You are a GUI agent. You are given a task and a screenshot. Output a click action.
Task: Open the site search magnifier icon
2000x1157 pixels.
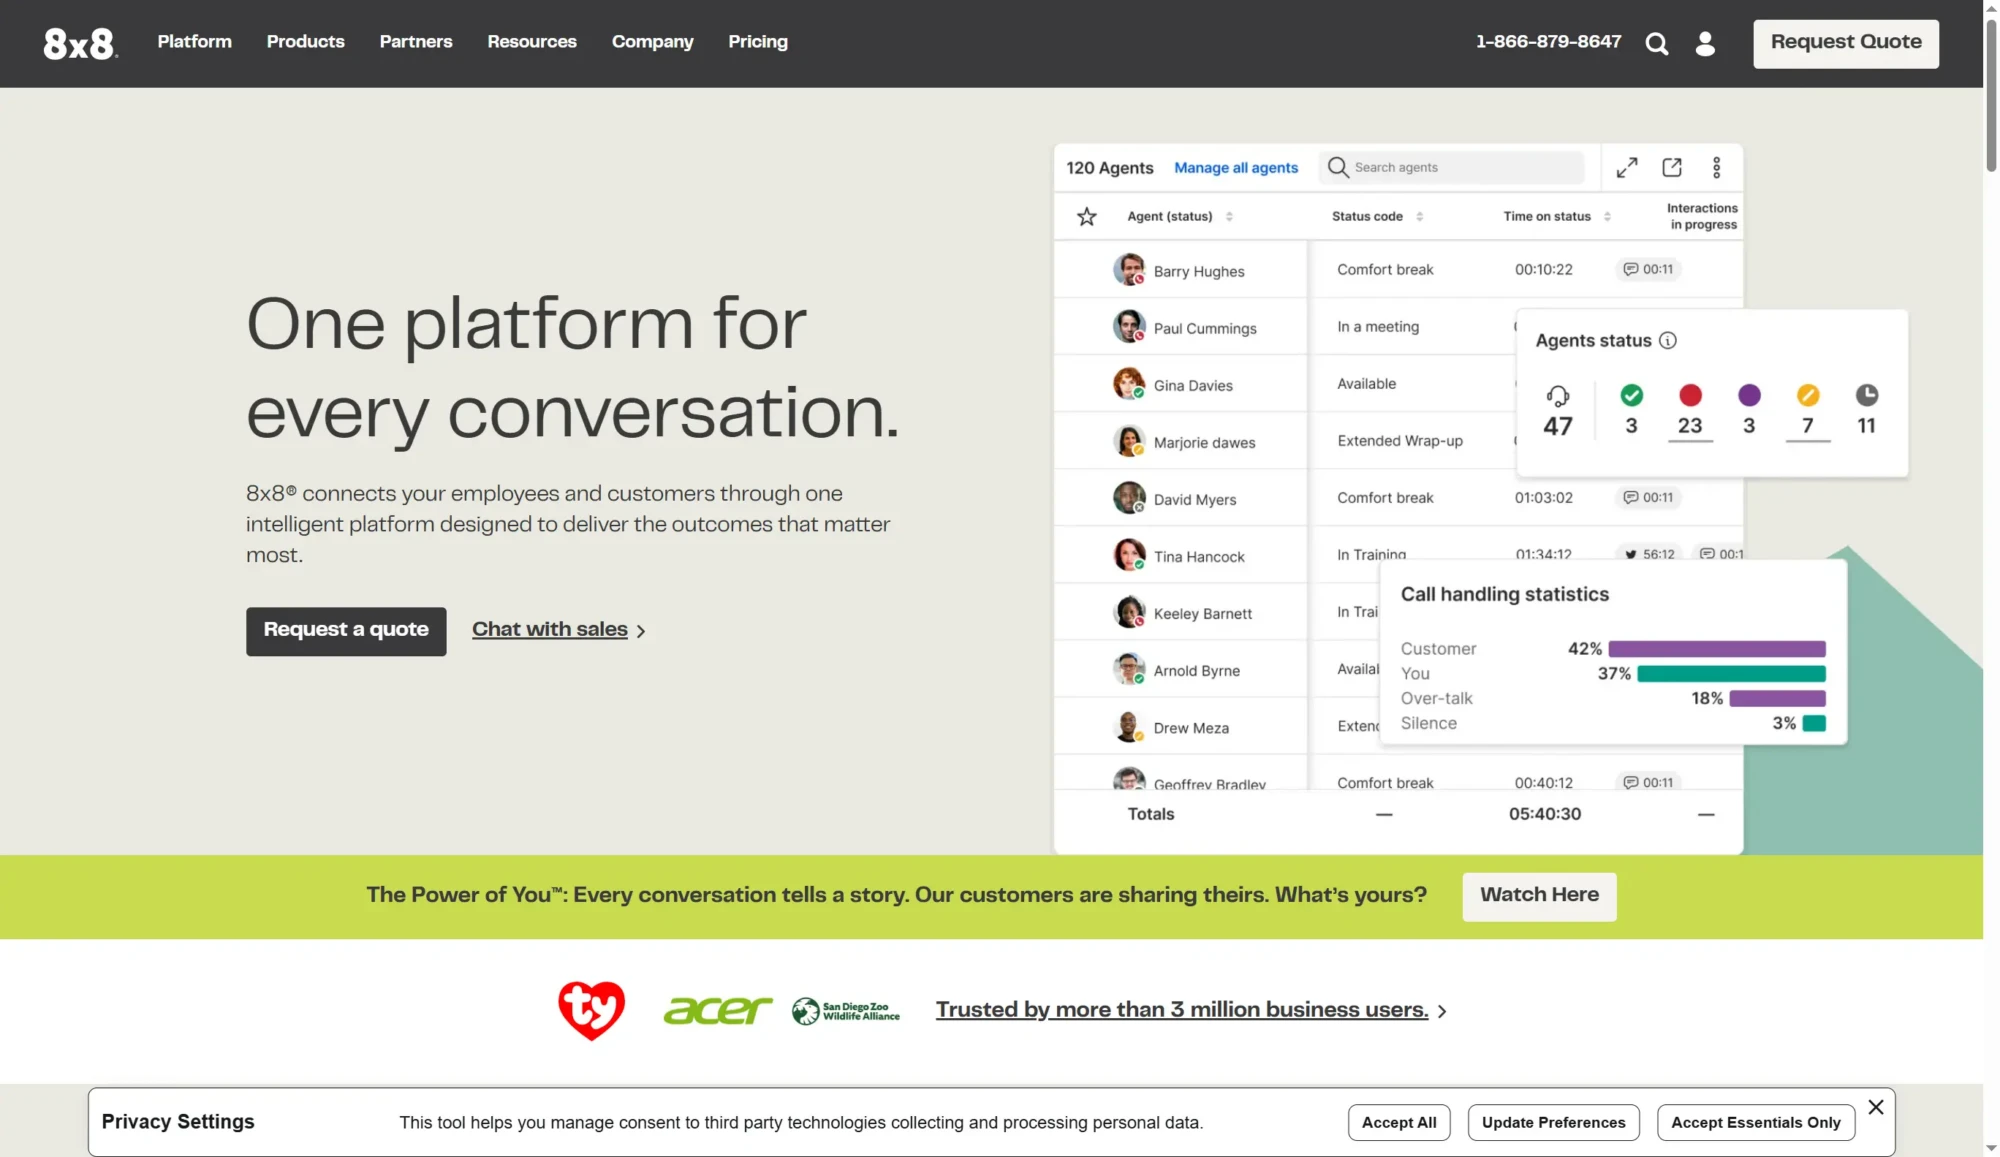[x=1656, y=44]
